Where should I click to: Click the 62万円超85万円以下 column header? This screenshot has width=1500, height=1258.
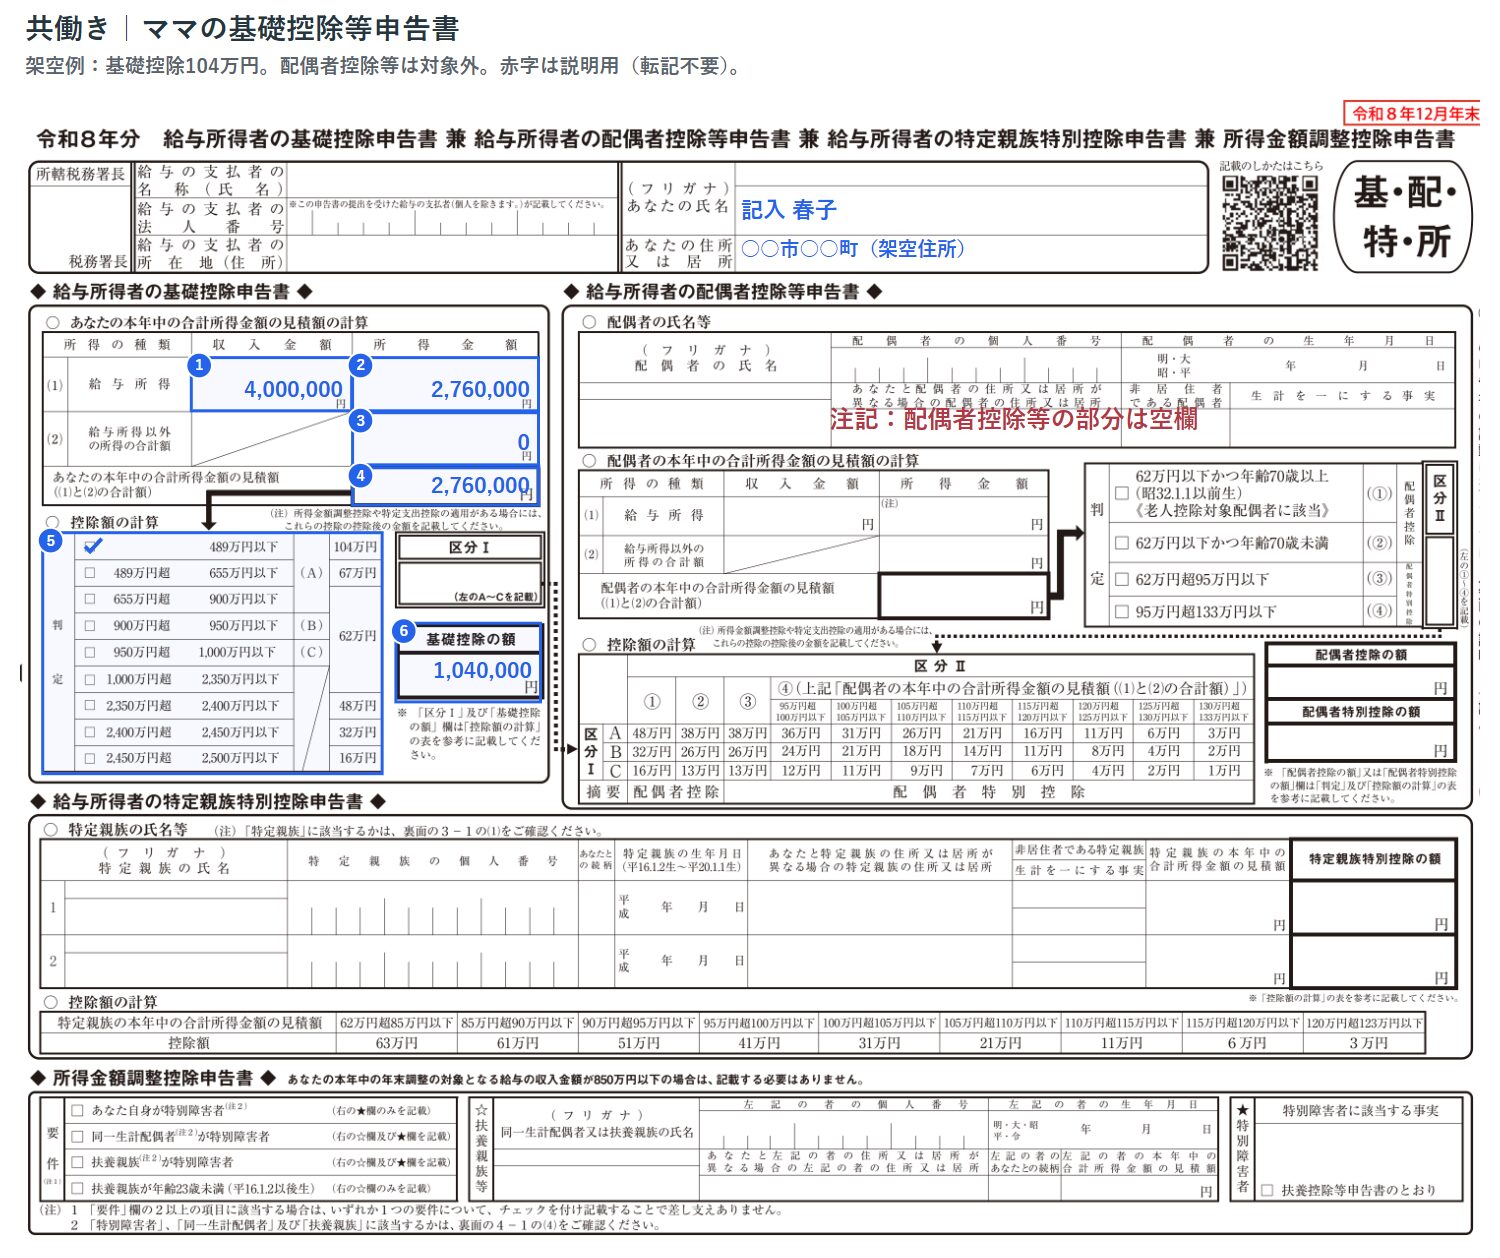coord(396,1023)
